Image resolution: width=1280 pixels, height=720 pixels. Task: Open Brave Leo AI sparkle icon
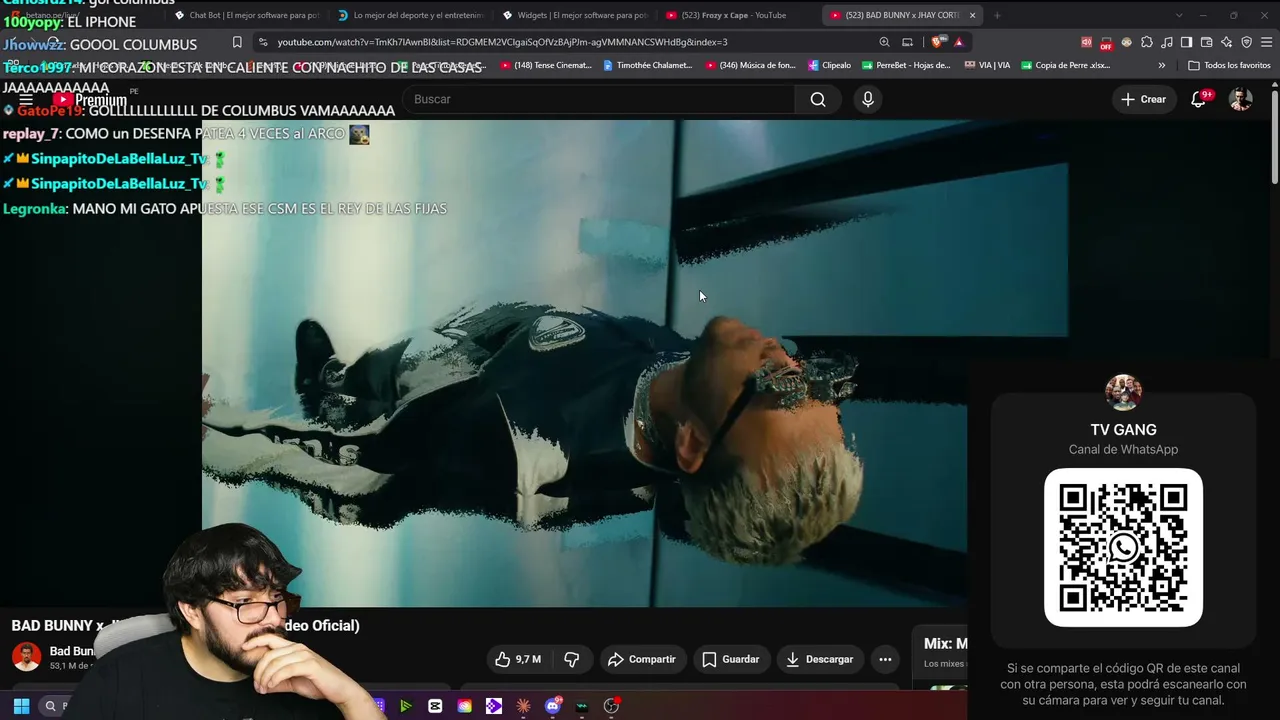(x=1227, y=42)
